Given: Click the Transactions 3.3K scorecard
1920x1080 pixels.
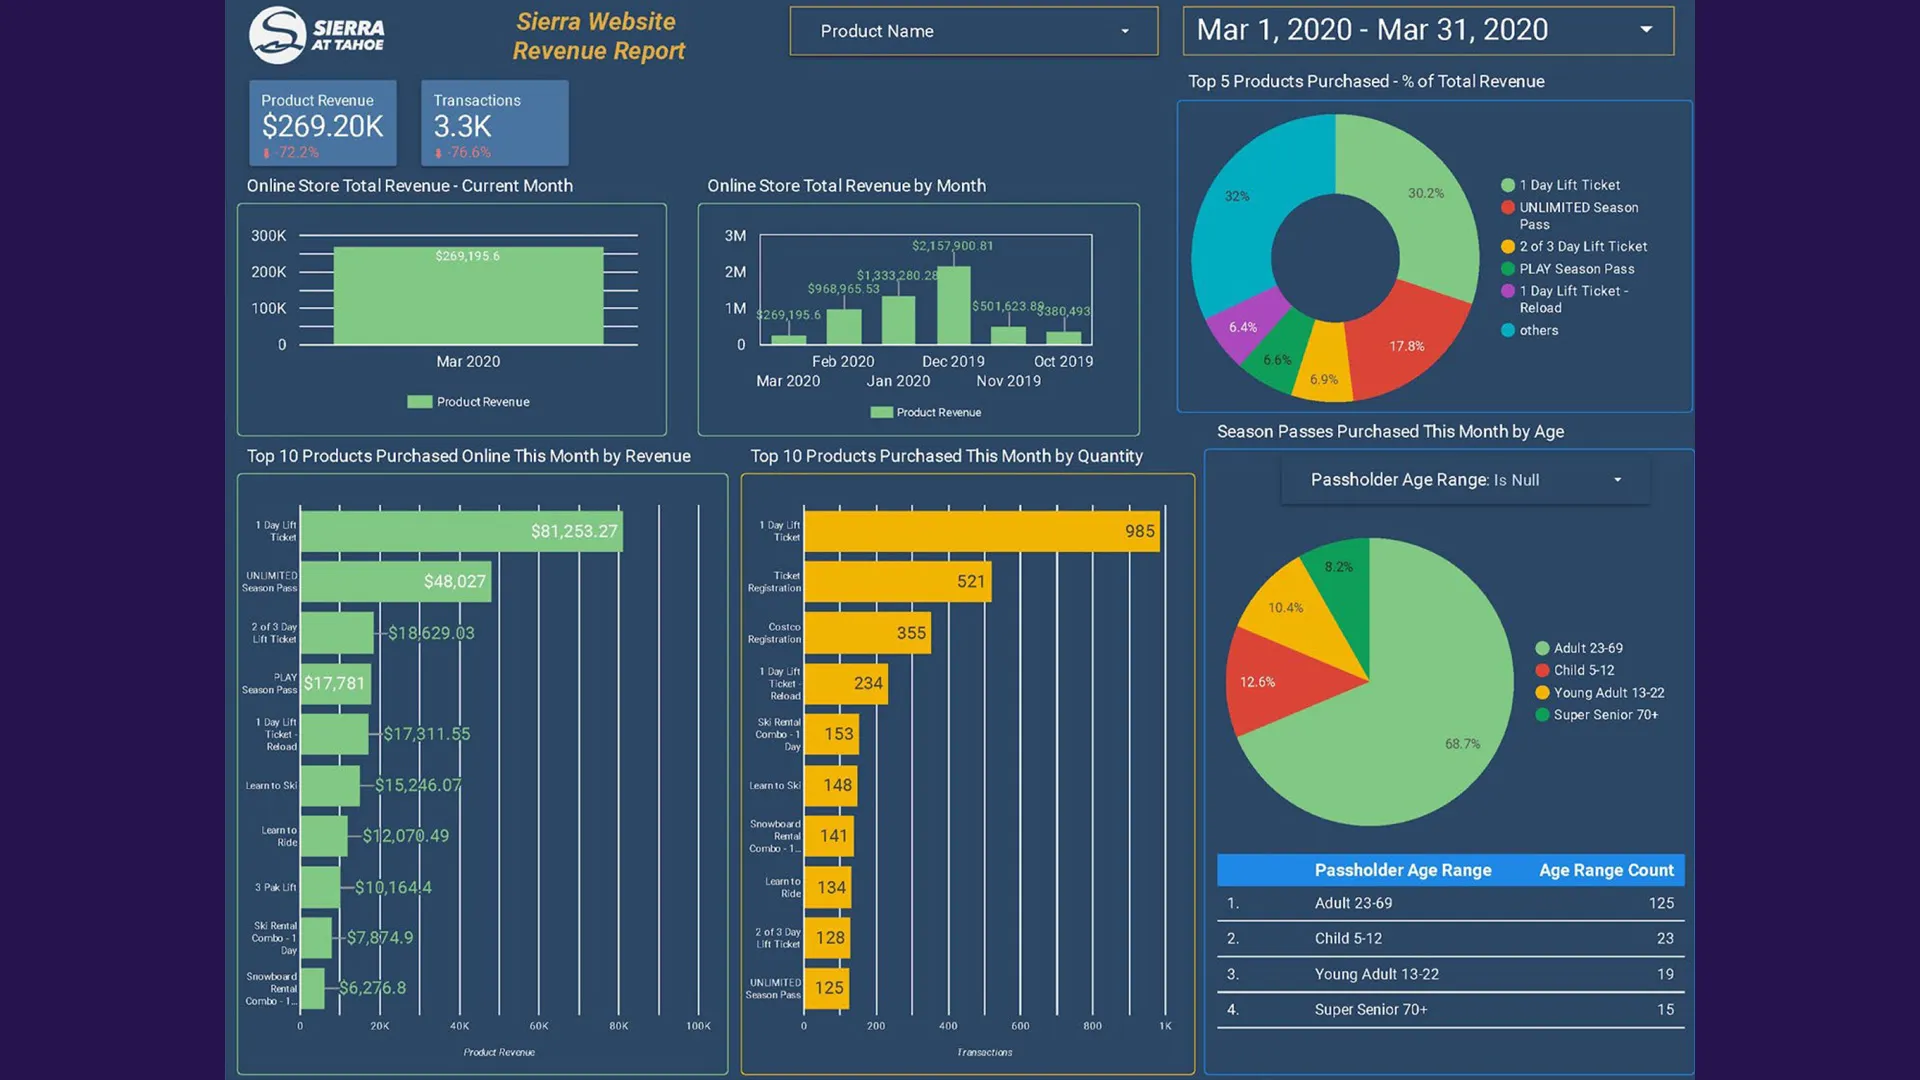Looking at the screenshot, I should click(x=494, y=123).
